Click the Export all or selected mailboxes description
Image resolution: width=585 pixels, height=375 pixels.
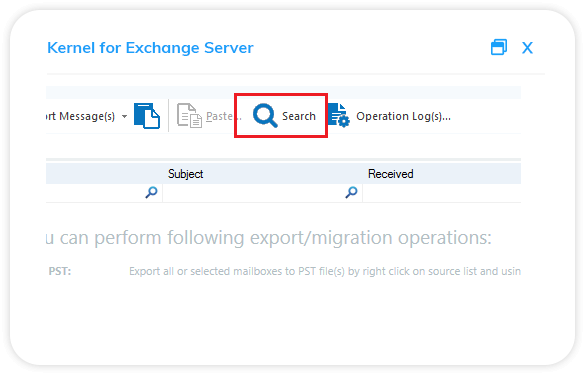(325, 271)
